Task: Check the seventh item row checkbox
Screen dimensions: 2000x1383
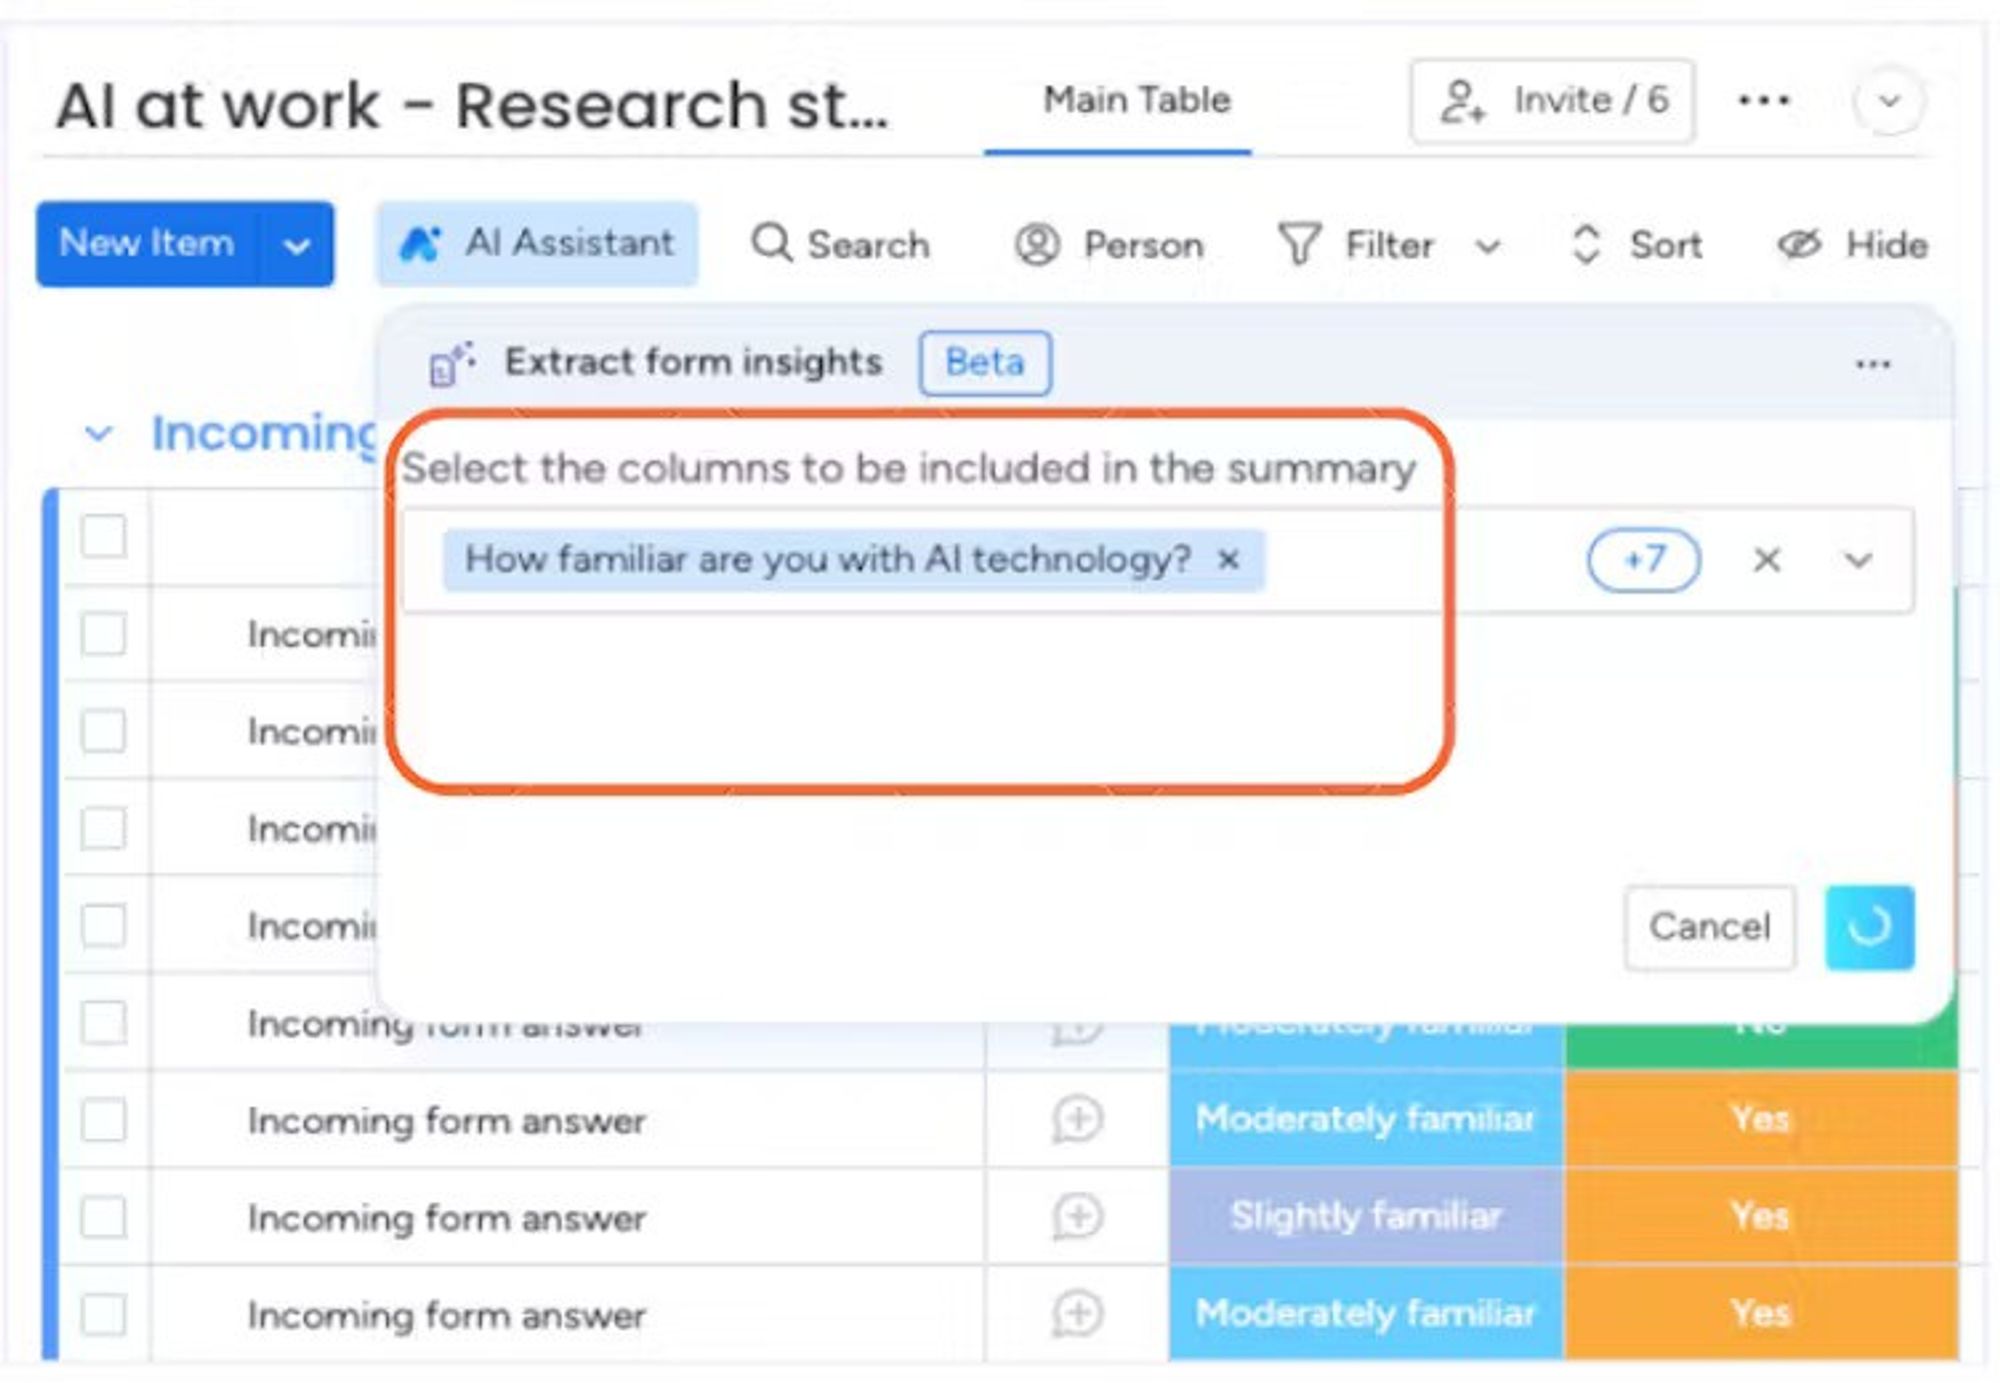Action: (104, 1217)
